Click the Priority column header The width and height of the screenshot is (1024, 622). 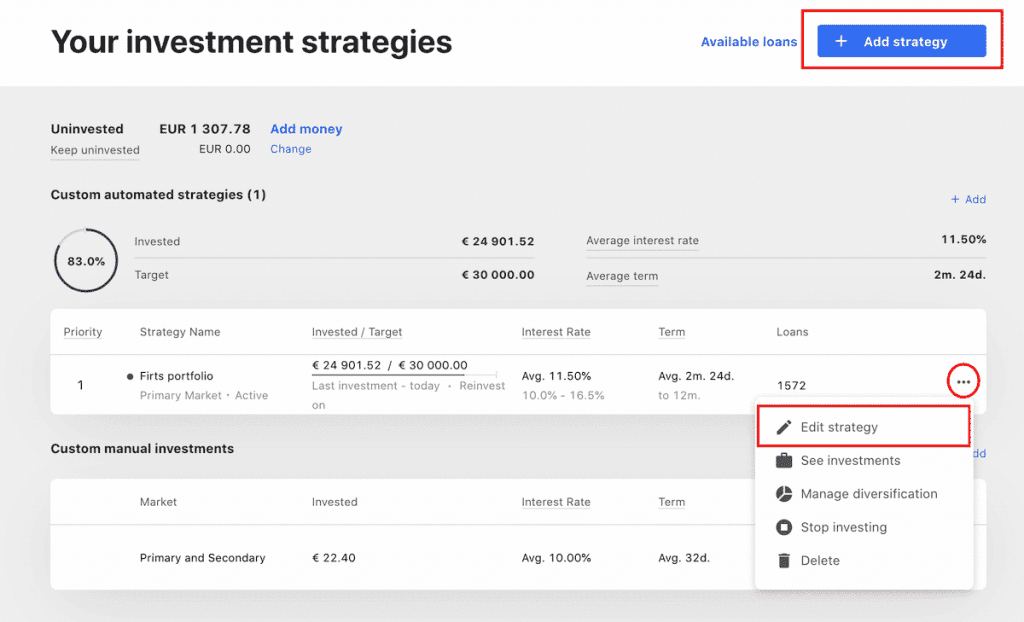tap(82, 332)
